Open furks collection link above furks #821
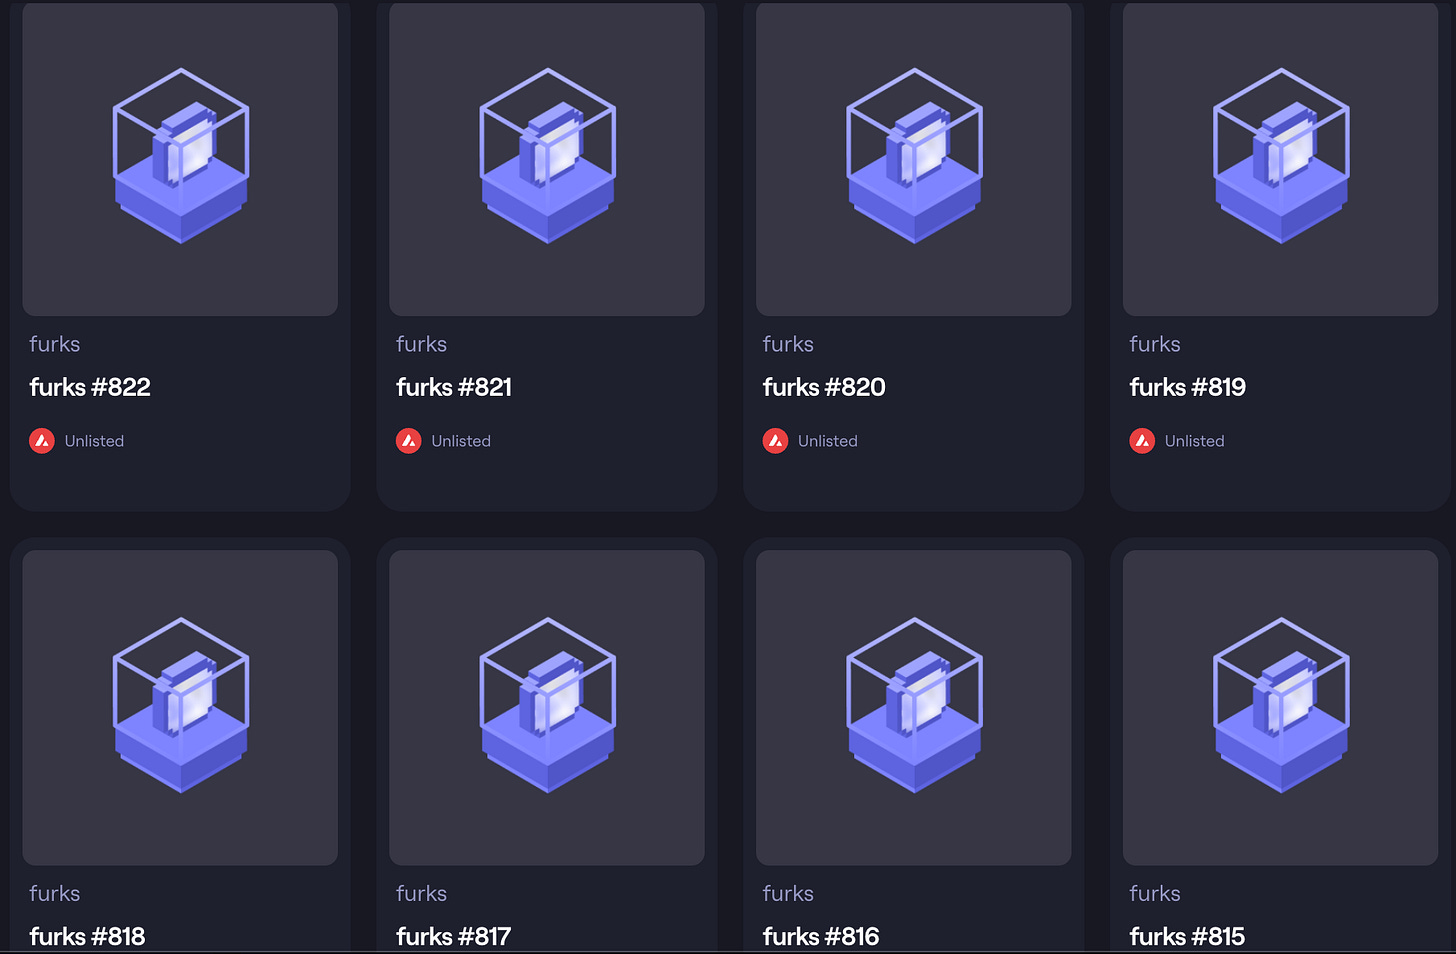Screen dimensions: 1456x954 422,344
